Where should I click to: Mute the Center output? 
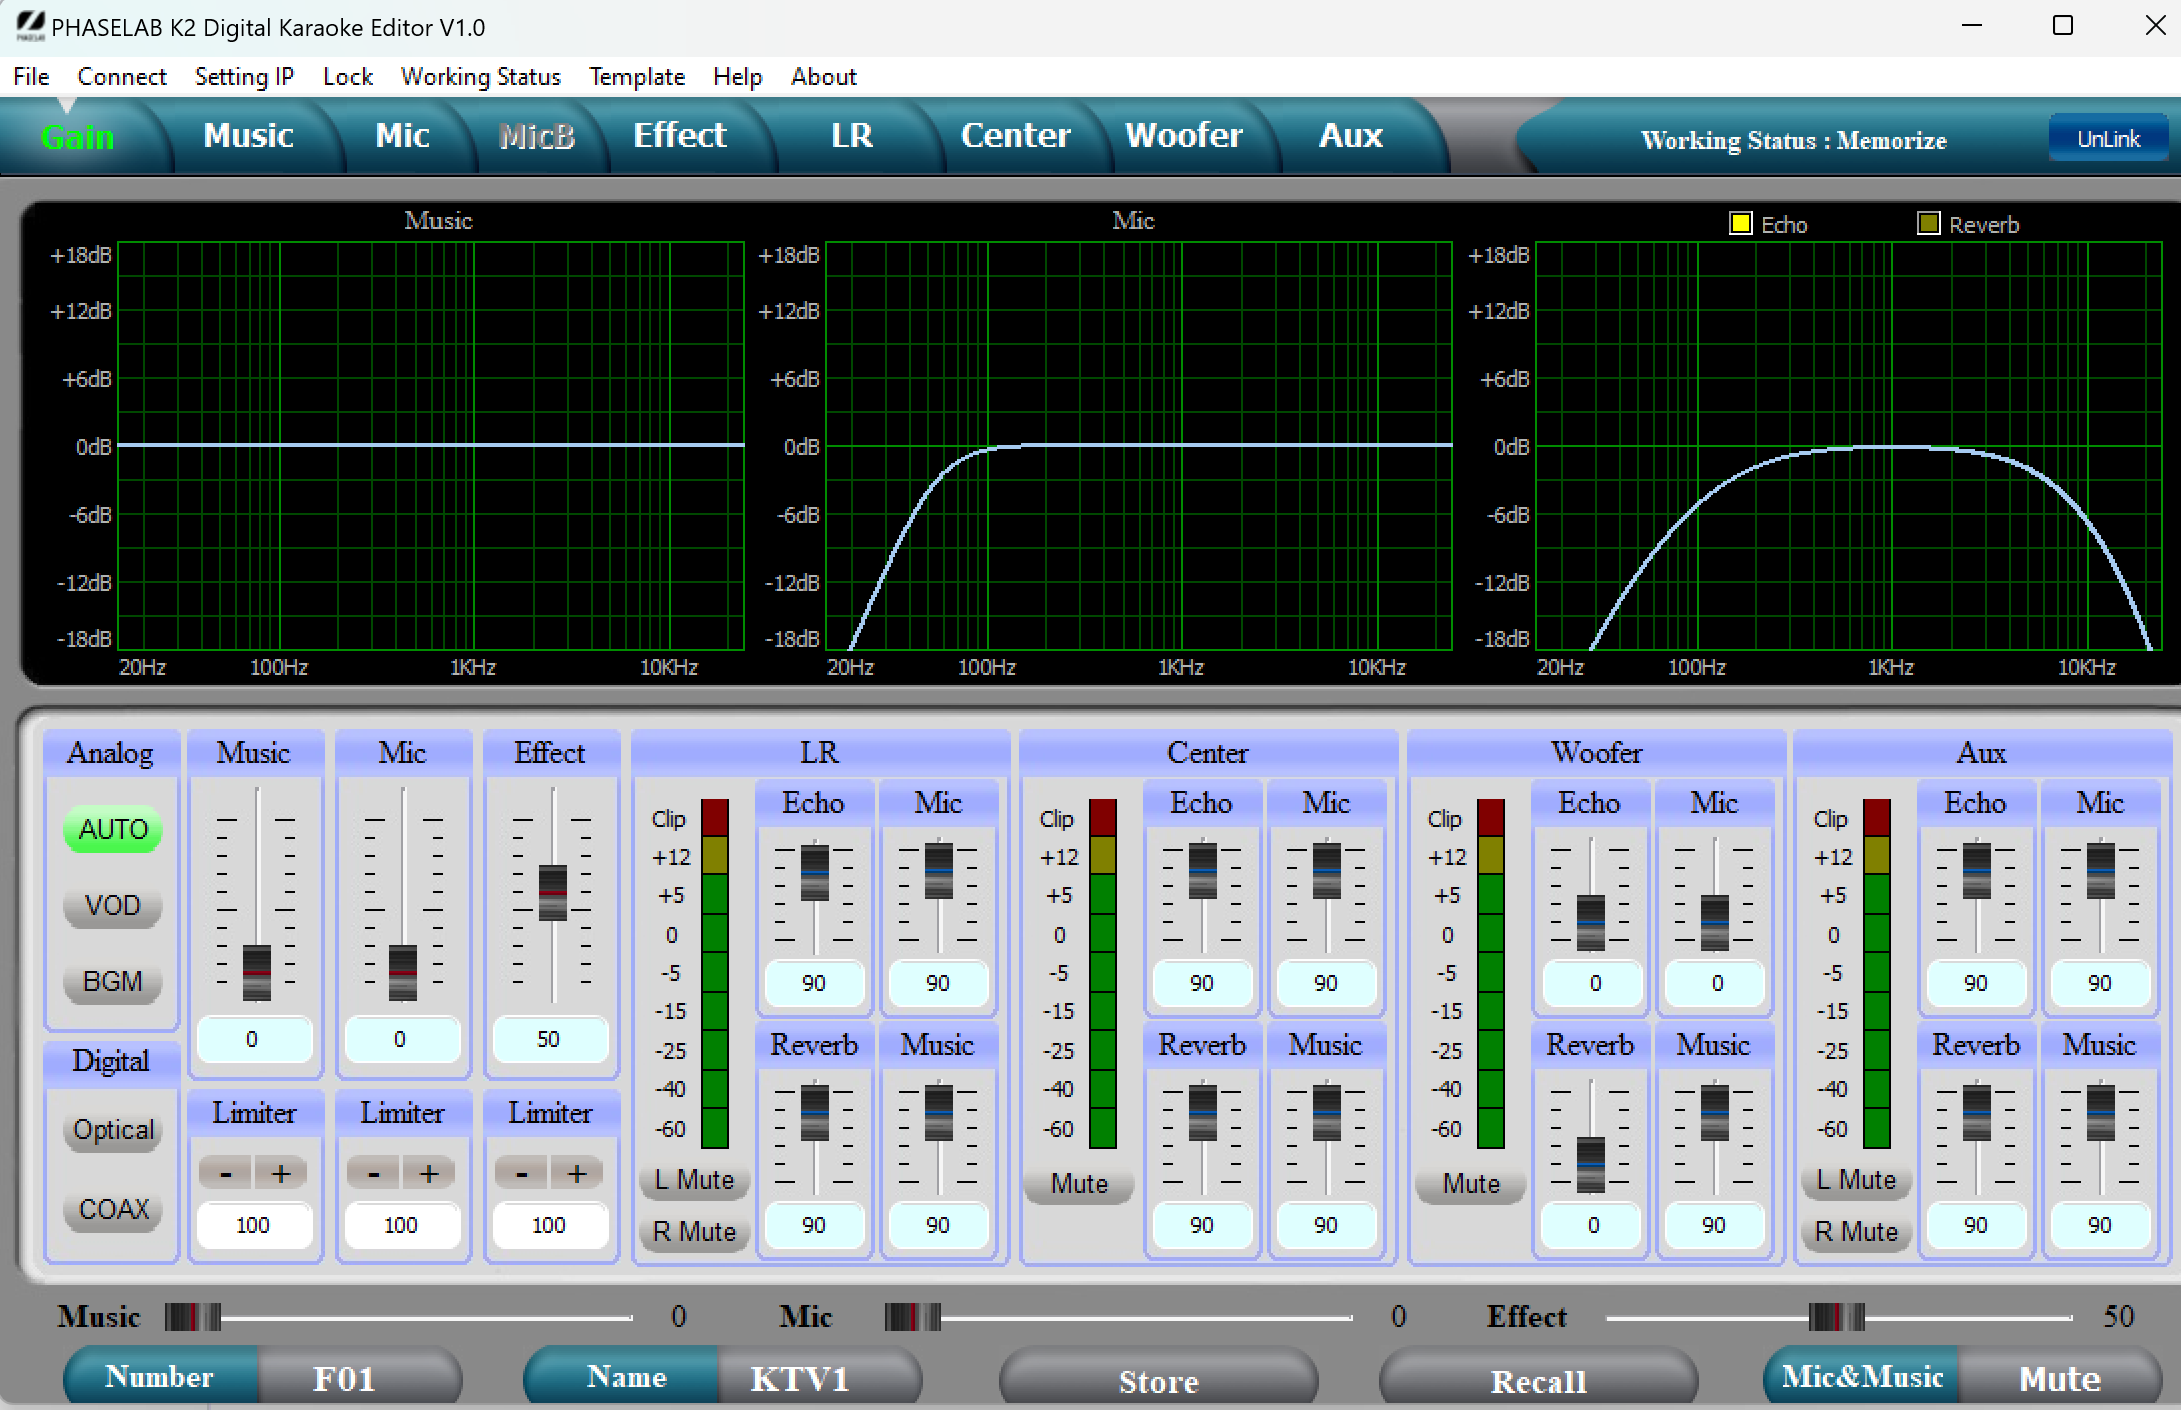(1078, 1184)
